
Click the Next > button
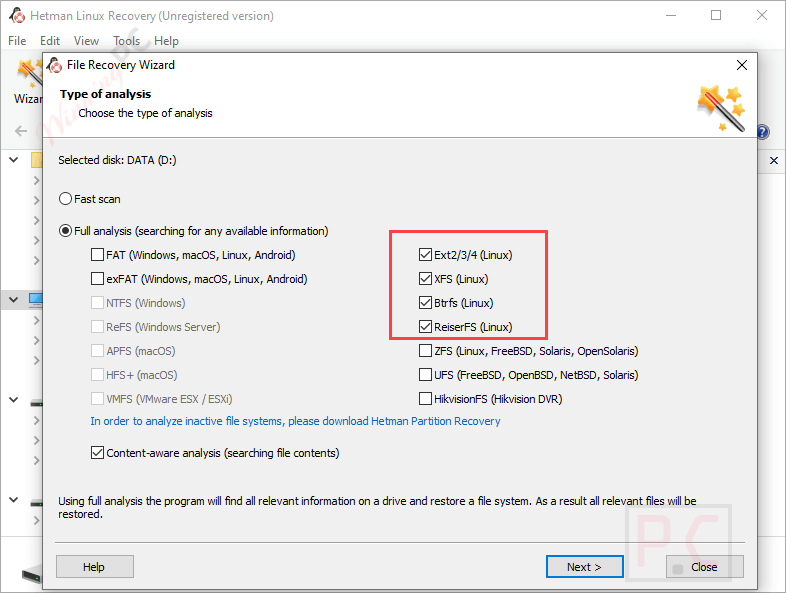(584, 566)
